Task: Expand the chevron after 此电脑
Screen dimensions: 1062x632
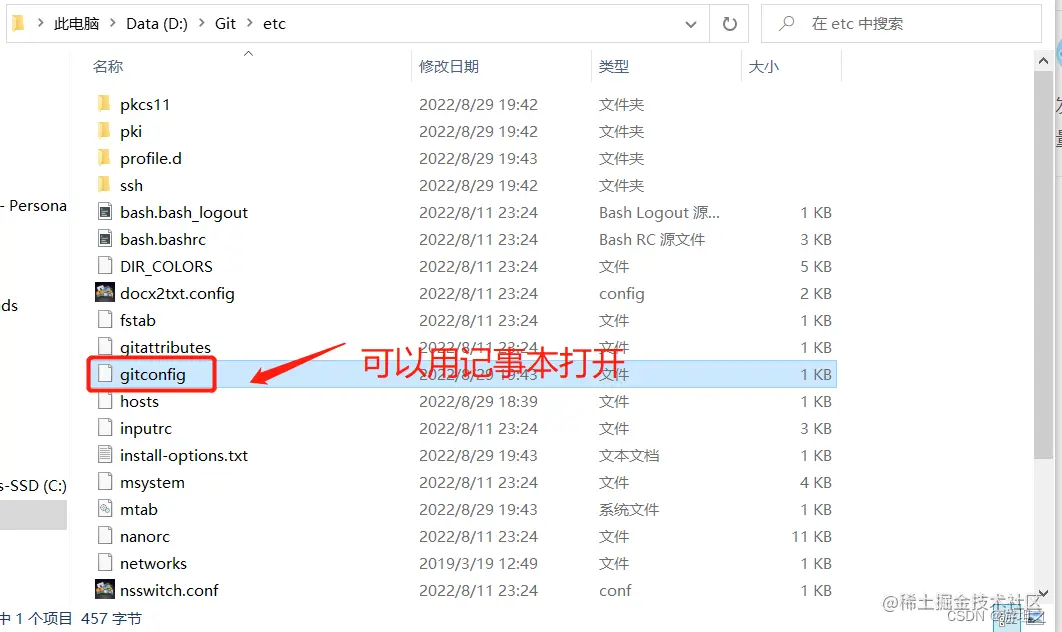Action: pos(113,24)
